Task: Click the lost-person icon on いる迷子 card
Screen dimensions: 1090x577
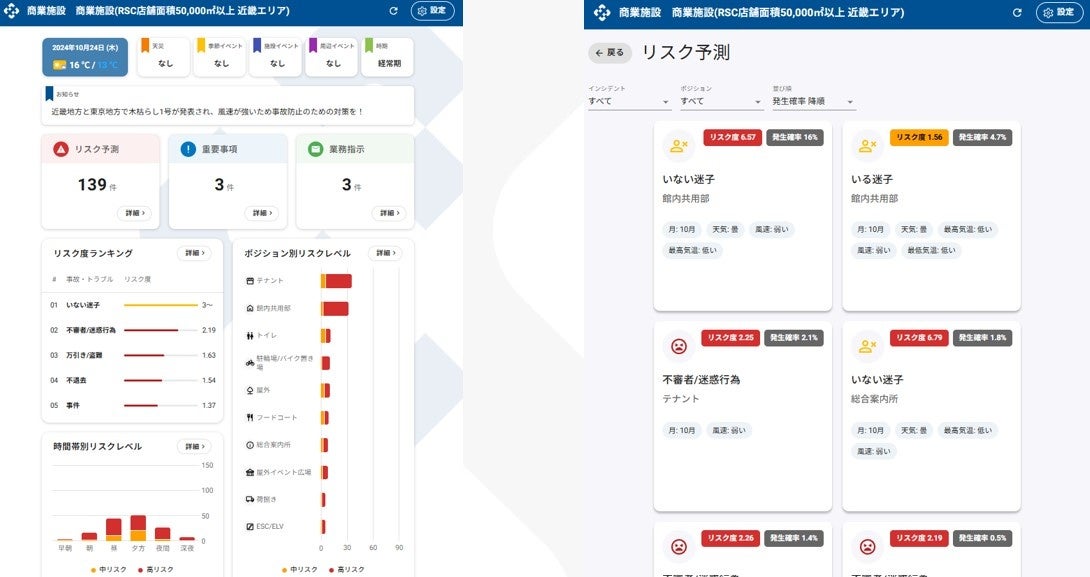Action: (868, 146)
